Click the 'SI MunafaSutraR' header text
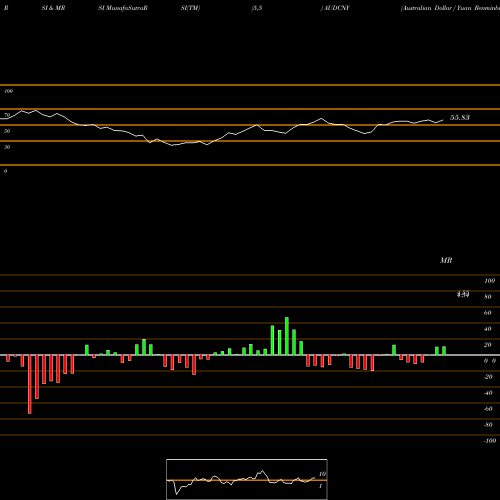The image size is (500, 500). coord(123,8)
